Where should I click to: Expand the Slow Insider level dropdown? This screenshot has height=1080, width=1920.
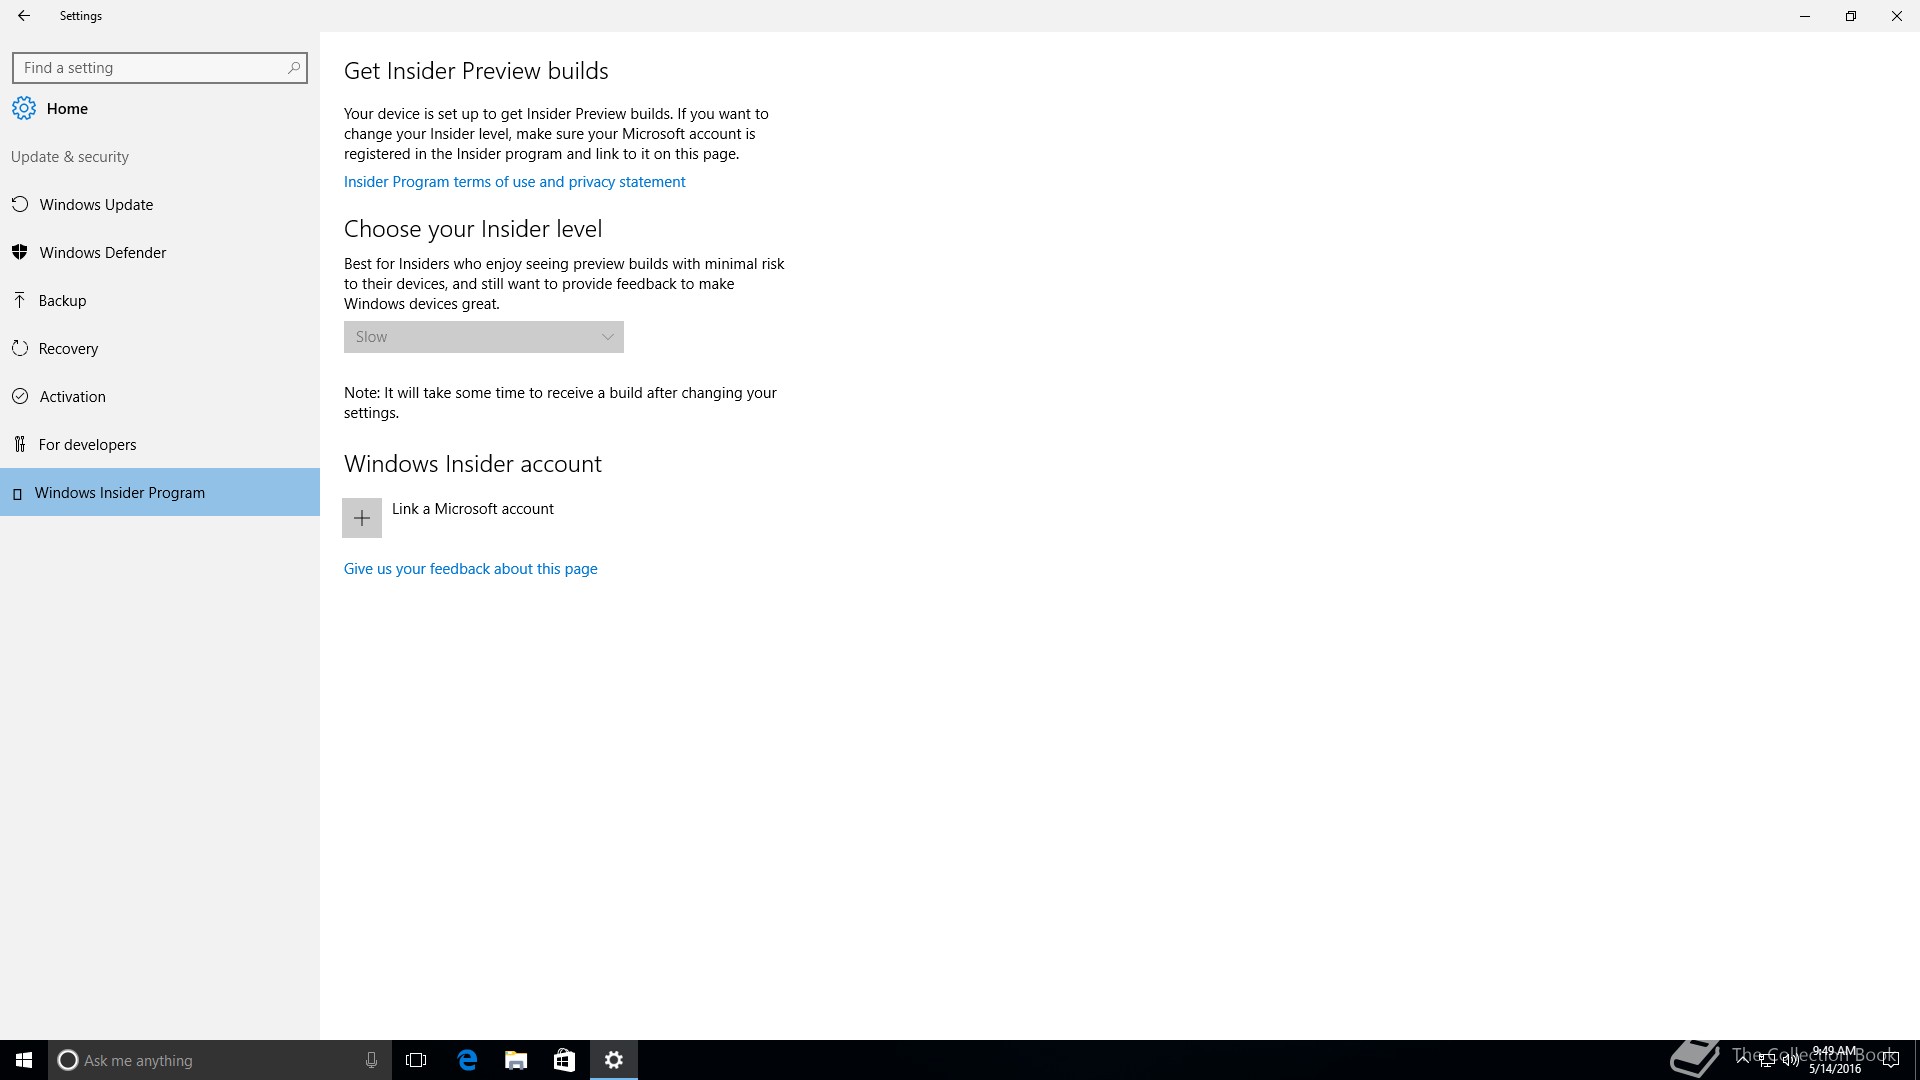tap(484, 337)
